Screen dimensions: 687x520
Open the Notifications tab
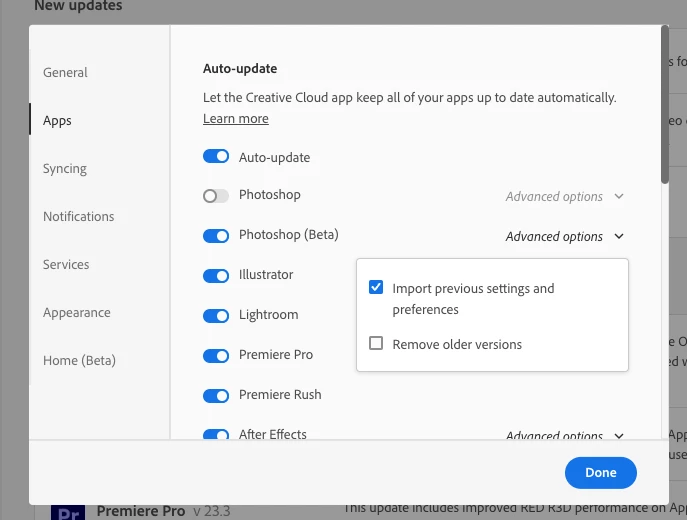[78, 216]
